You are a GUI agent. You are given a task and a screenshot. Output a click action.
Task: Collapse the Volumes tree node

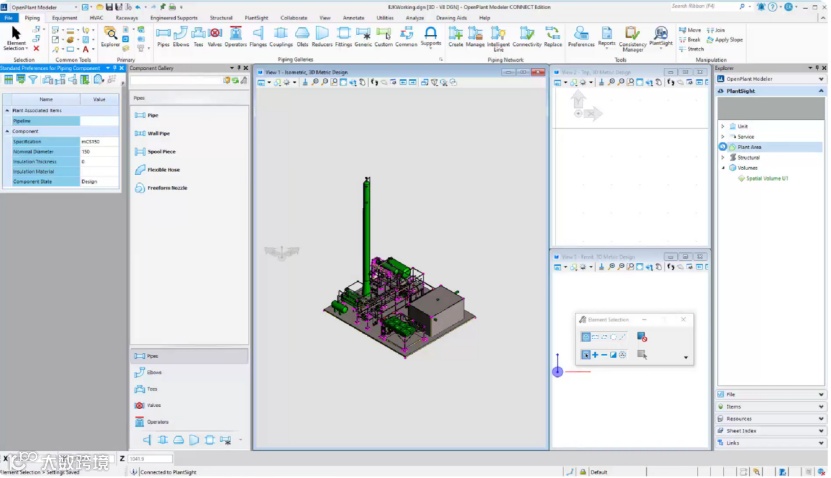[723, 169]
